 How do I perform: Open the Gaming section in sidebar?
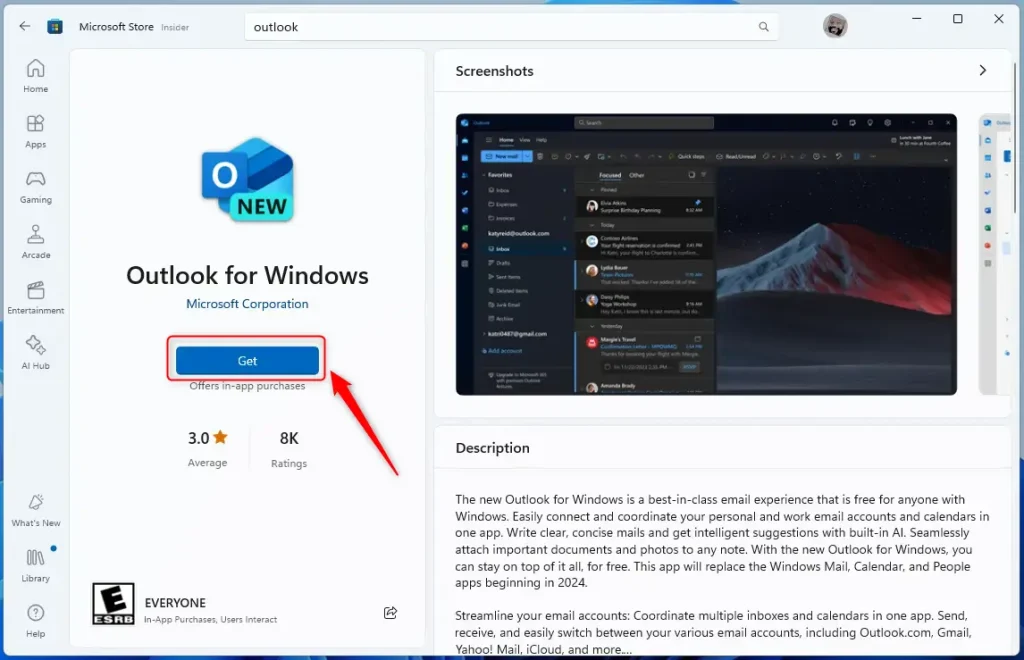click(35, 187)
